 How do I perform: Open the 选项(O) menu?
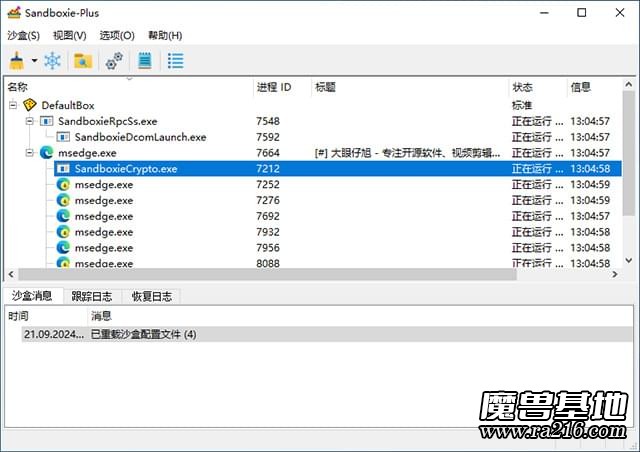[117, 36]
